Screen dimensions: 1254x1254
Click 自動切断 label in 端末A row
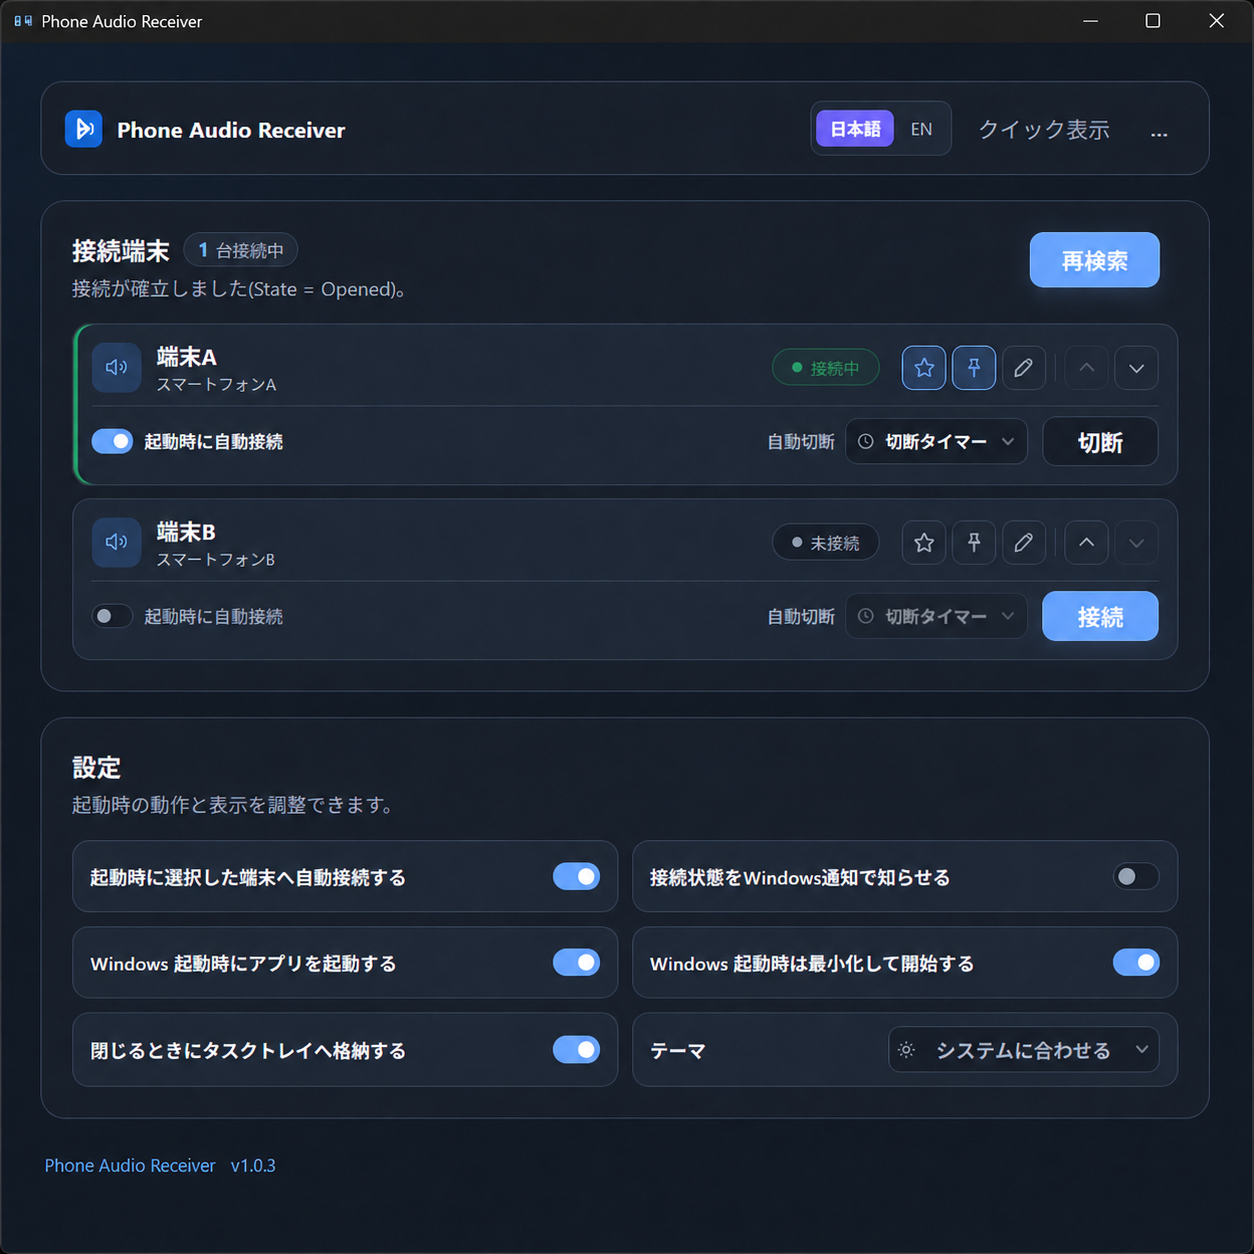[801, 442]
